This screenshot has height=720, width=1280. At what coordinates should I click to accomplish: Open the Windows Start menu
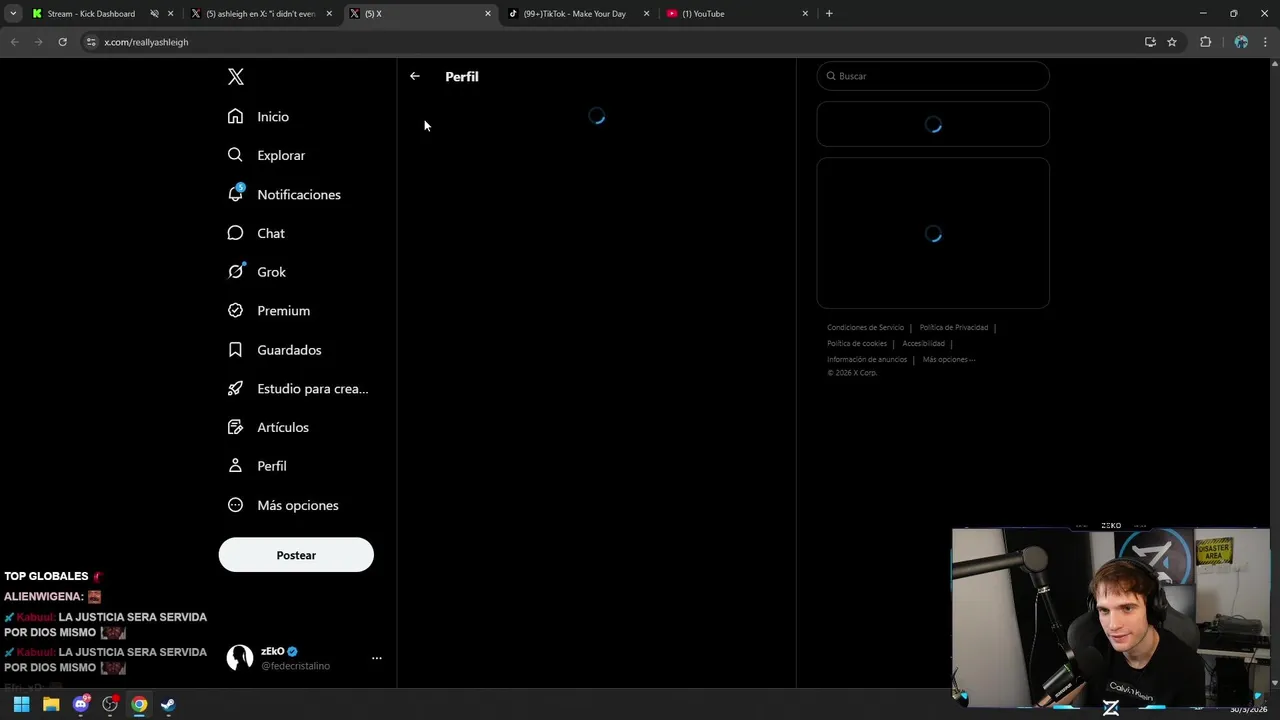(x=21, y=704)
